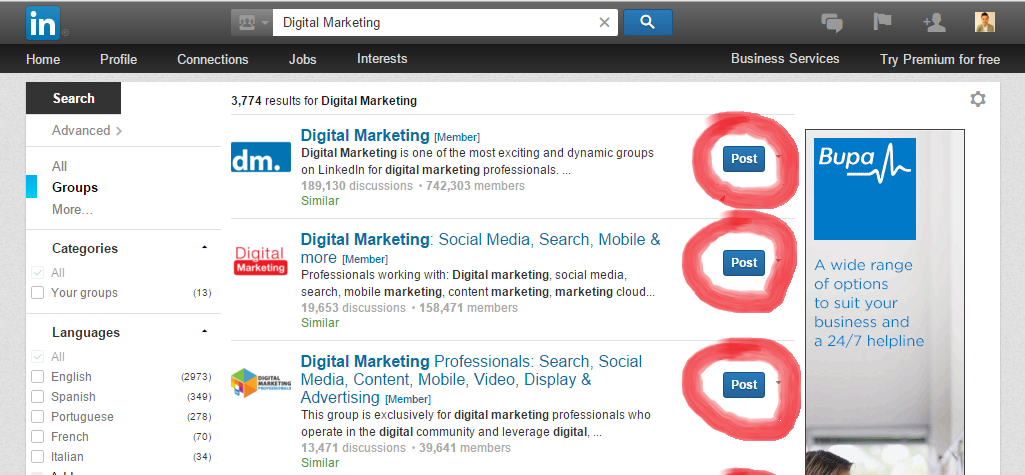Clear the search field with X icon
Viewport: 1025px width, 475px height.
(x=604, y=22)
